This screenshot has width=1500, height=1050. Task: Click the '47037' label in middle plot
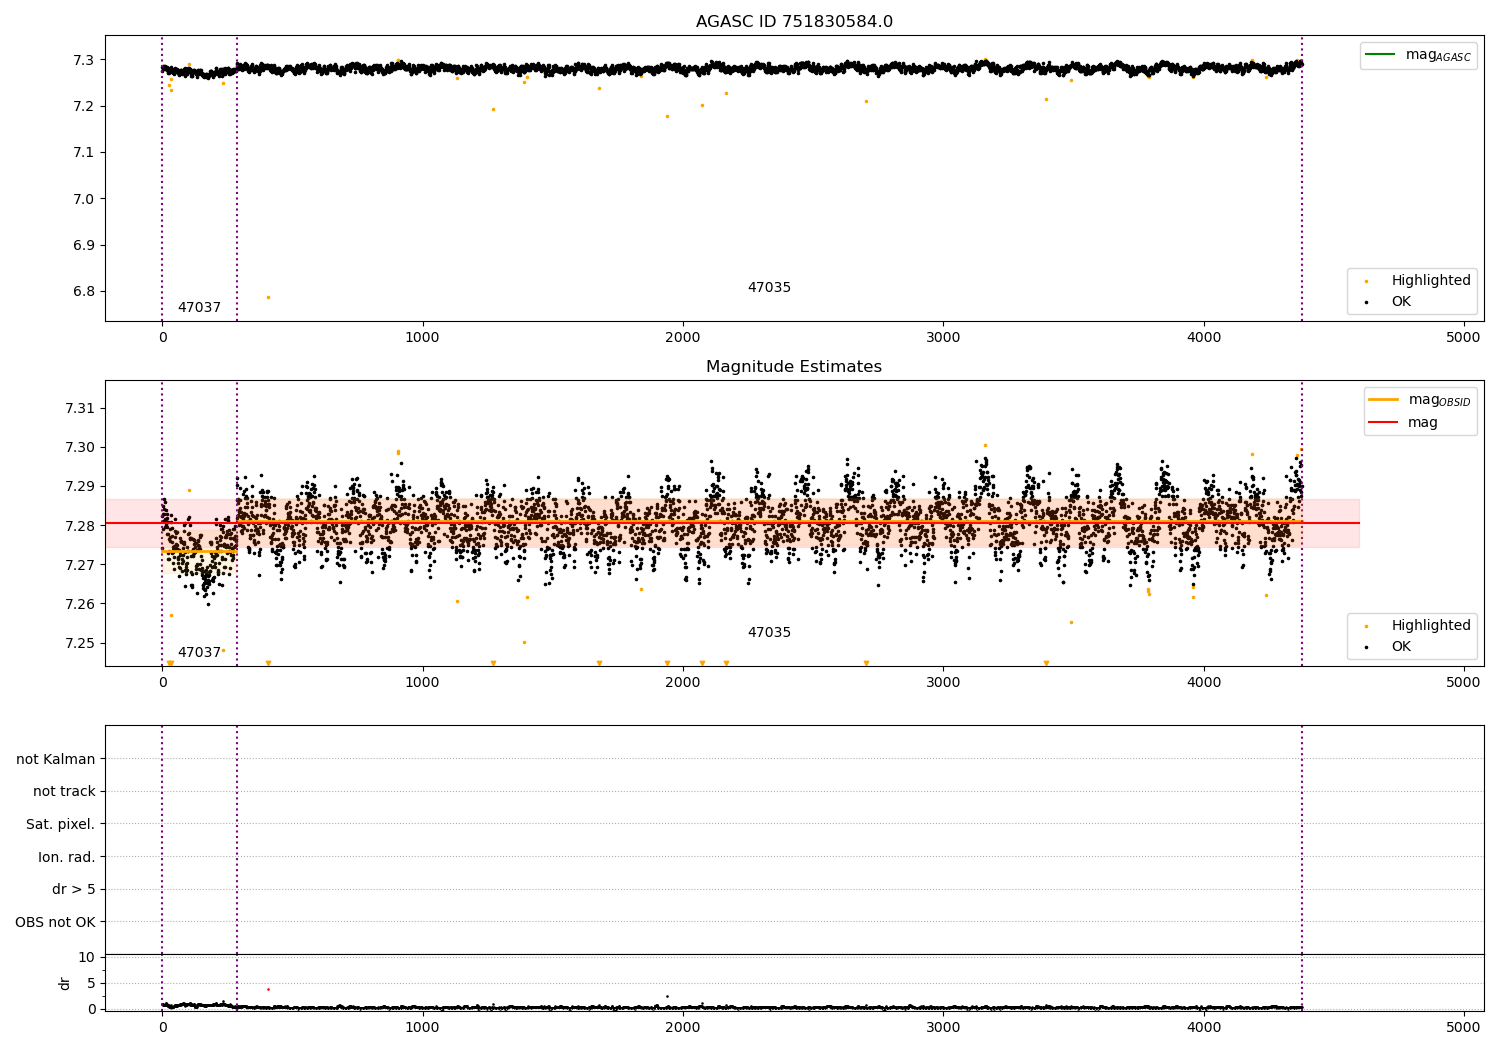(x=199, y=653)
